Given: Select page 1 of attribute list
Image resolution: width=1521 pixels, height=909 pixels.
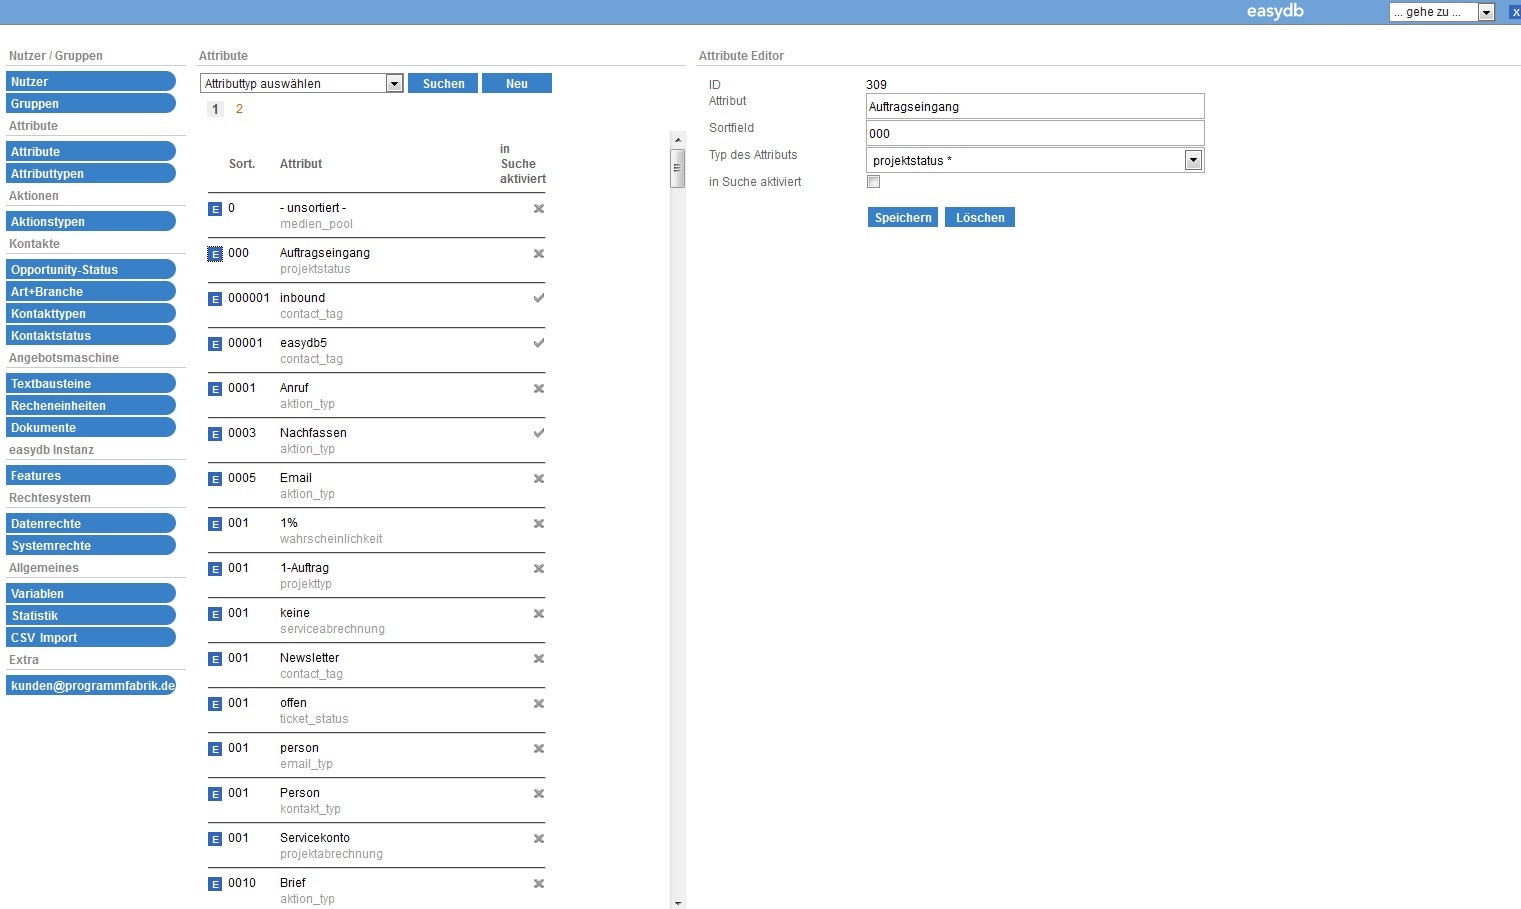Looking at the screenshot, I should pyautogui.click(x=215, y=109).
